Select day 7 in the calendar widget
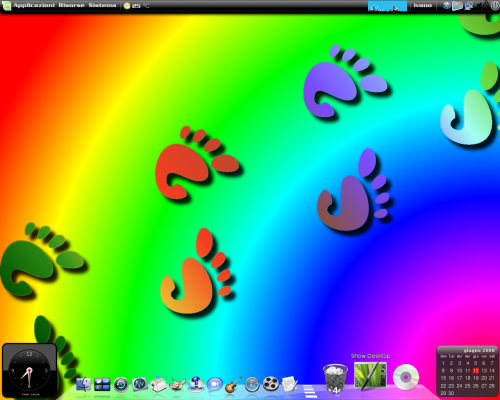The height and width of the screenshot is (400, 500). 492,363
